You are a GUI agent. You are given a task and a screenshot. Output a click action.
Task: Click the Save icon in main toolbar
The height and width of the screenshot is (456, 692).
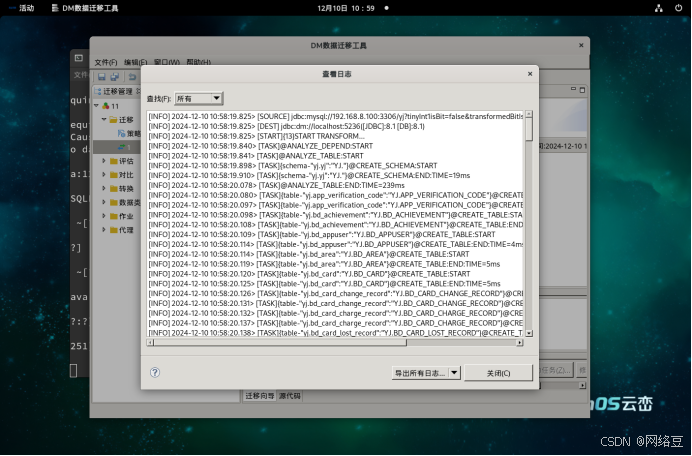[102, 77]
